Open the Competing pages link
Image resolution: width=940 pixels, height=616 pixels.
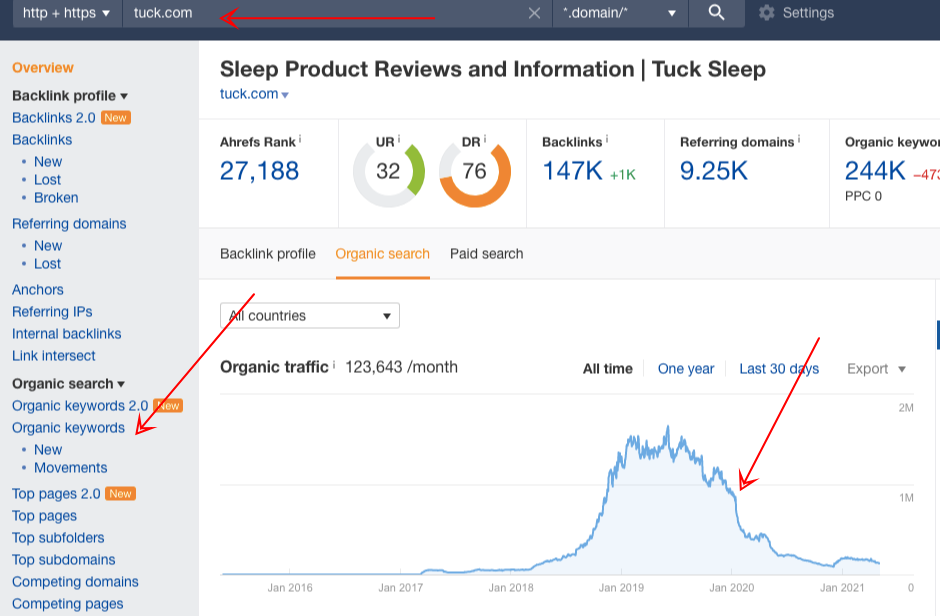[x=67, y=604]
